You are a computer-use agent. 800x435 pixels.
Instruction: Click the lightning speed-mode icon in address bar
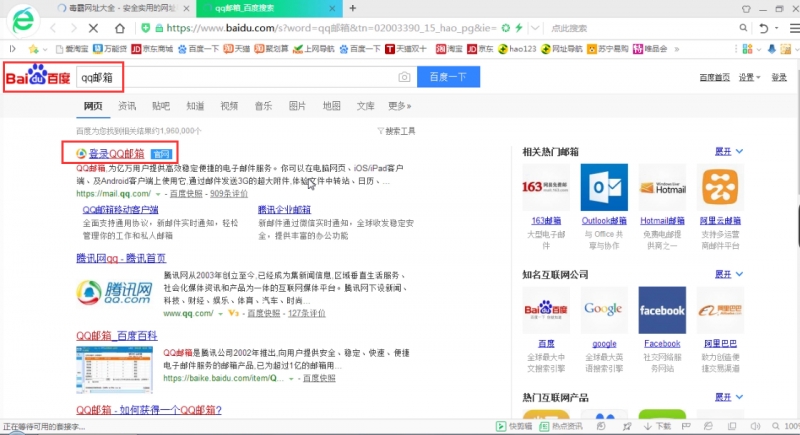click(519, 28)
